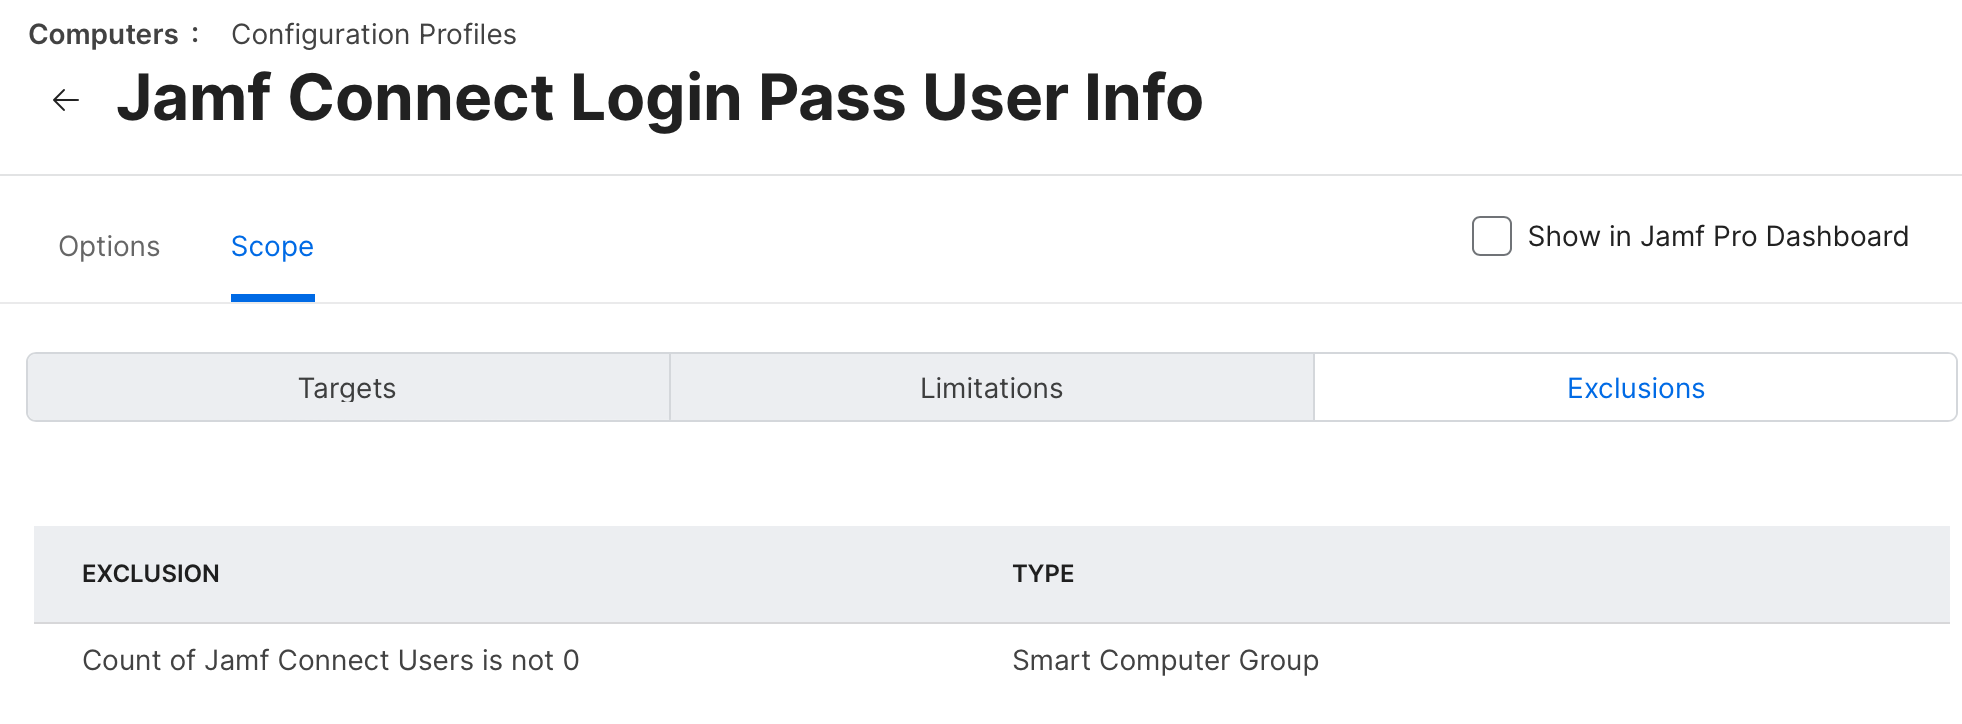Click the blue underline beneath Scope
This screenshot has height=724, width=1962.
(272, 298)
